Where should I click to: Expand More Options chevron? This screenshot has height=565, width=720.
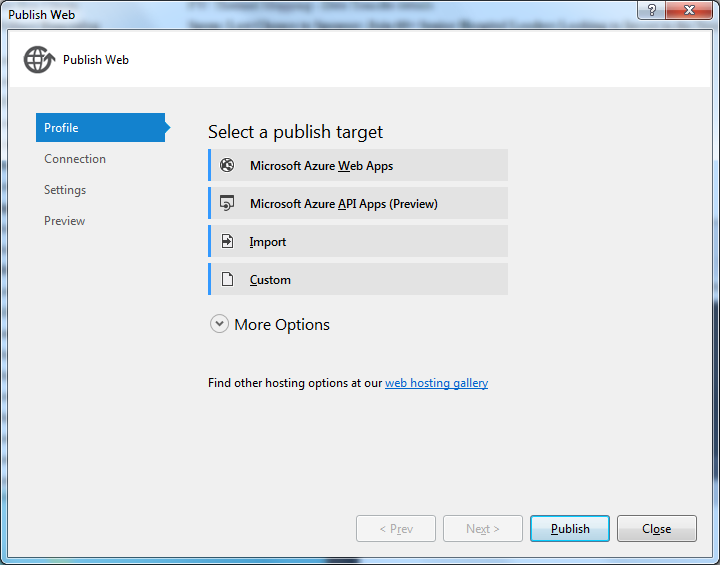point(219,324)
